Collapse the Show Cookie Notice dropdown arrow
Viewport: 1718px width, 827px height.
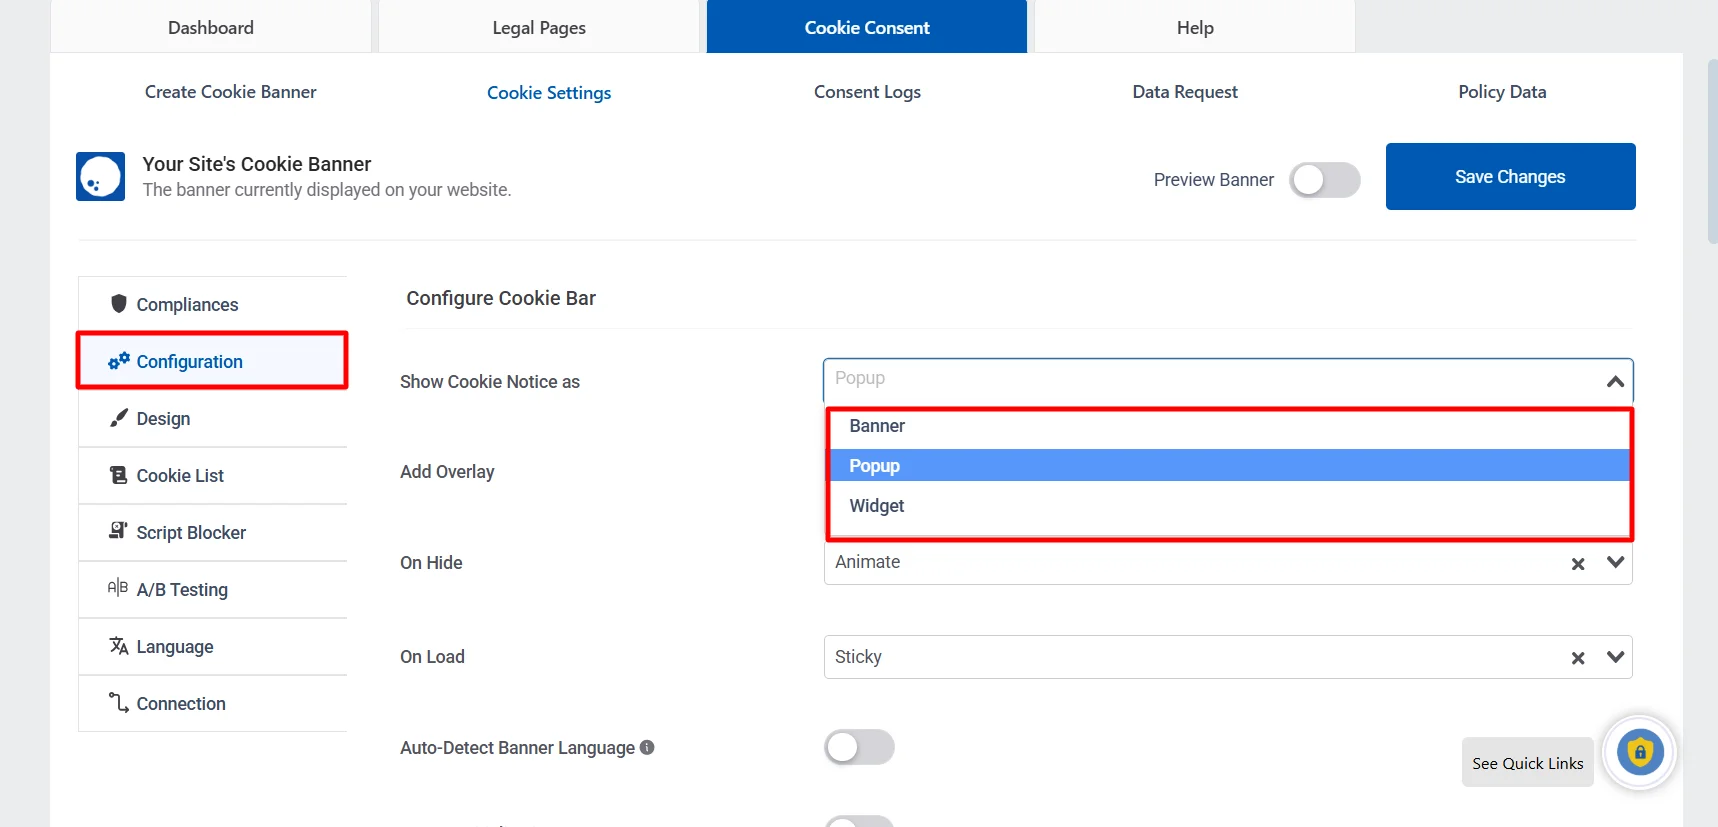[x=1615, y=381]
